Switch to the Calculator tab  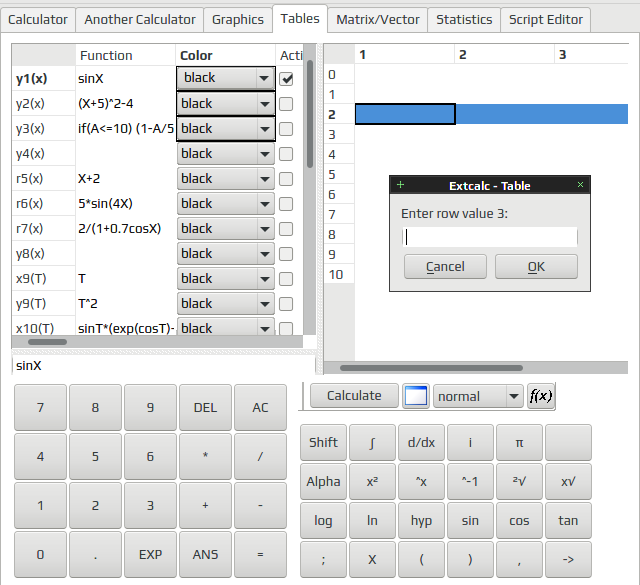tap(38, 20)
